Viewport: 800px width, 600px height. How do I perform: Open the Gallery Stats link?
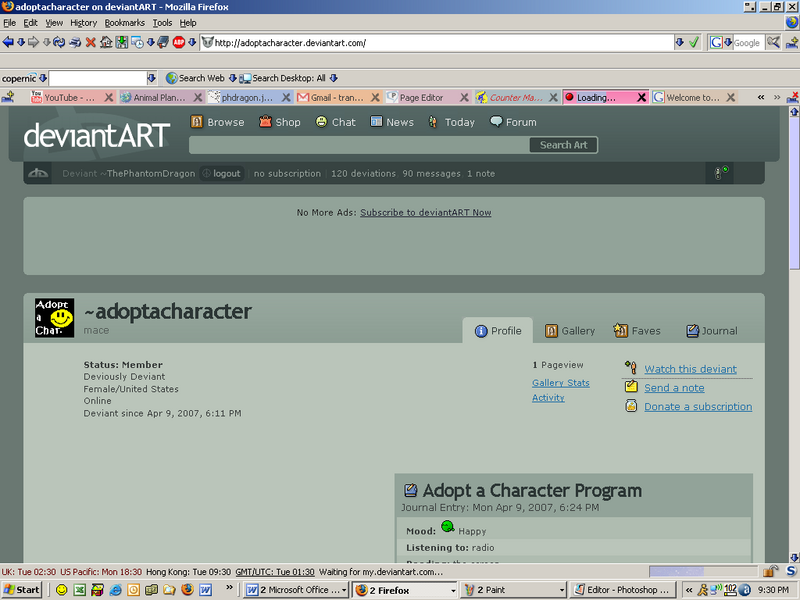click(561, 383)
